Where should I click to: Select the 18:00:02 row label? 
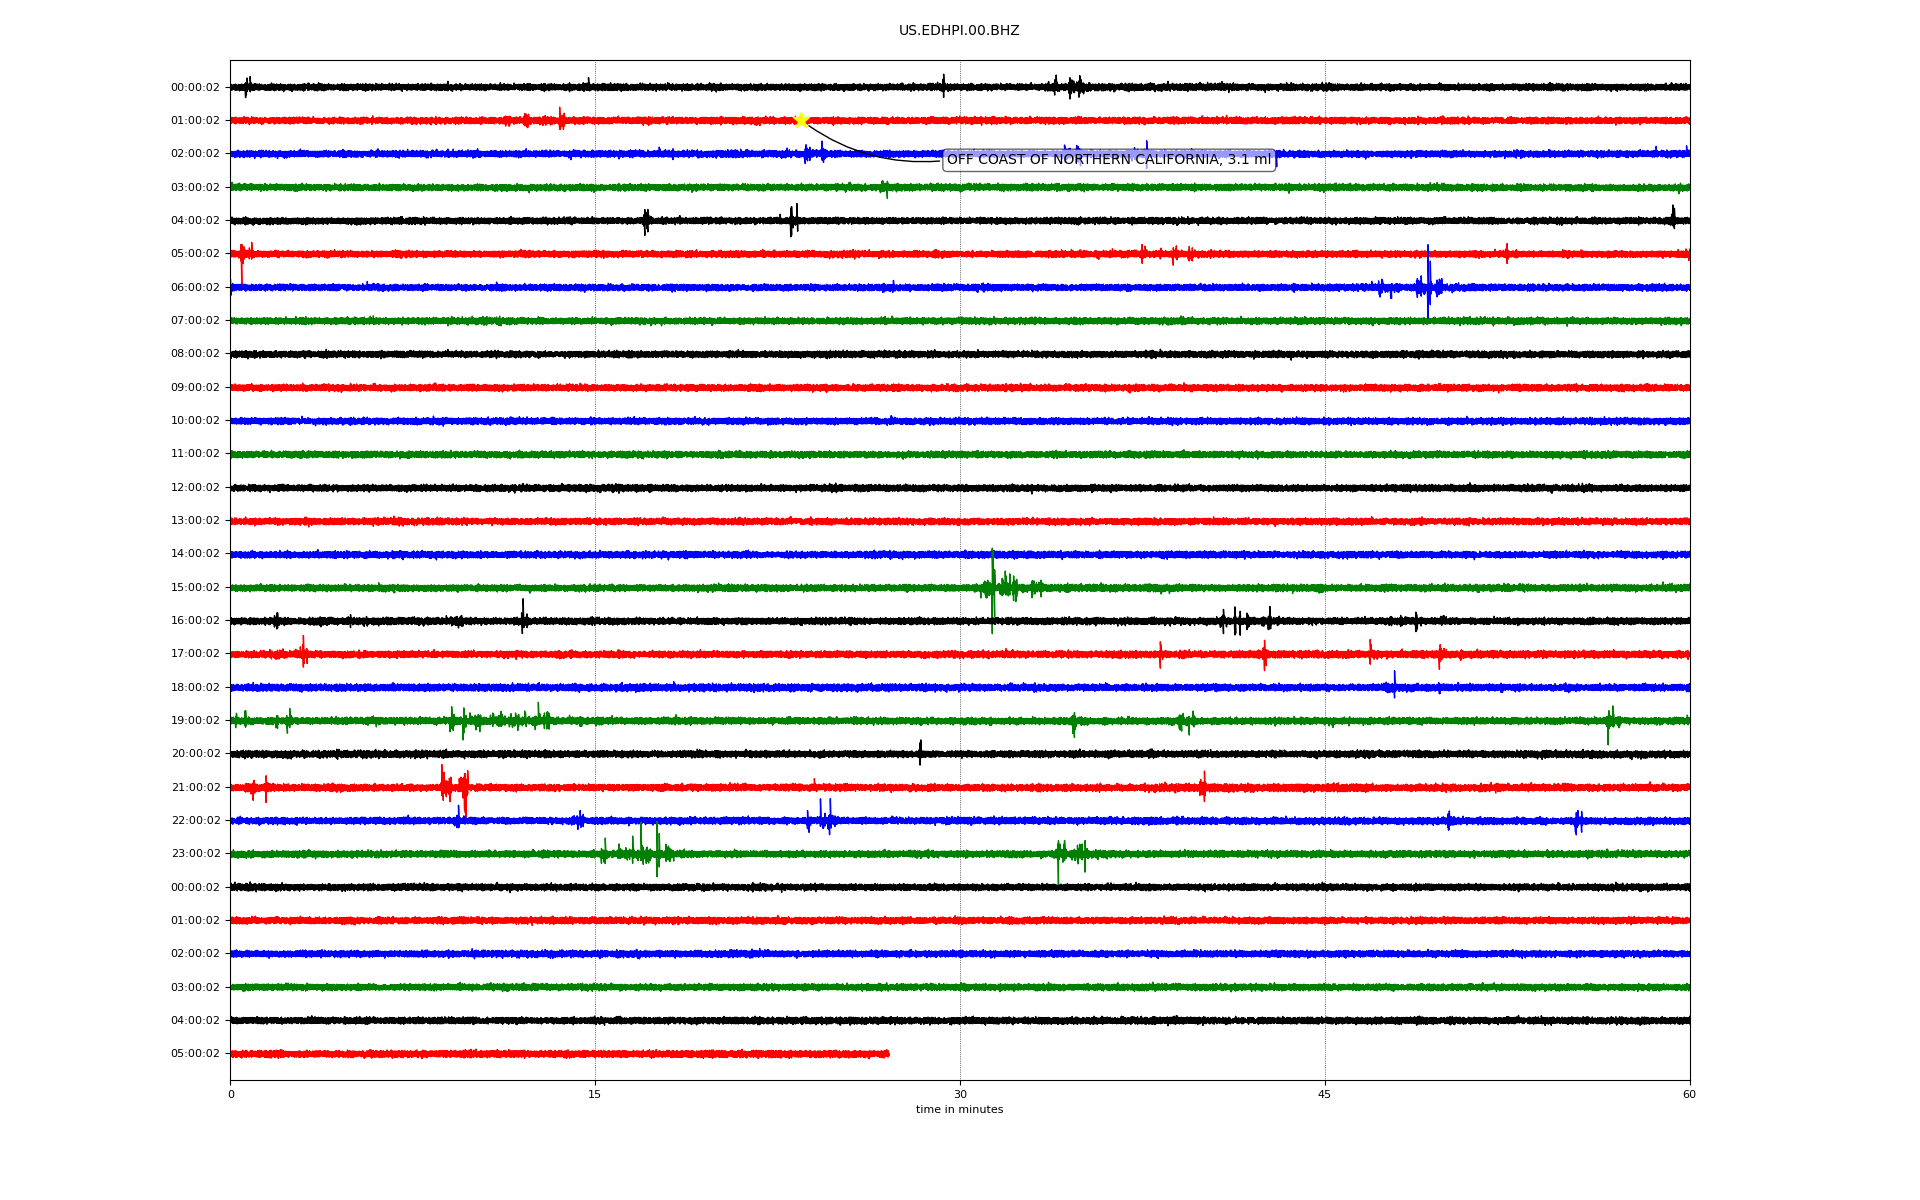coord(195,688)
